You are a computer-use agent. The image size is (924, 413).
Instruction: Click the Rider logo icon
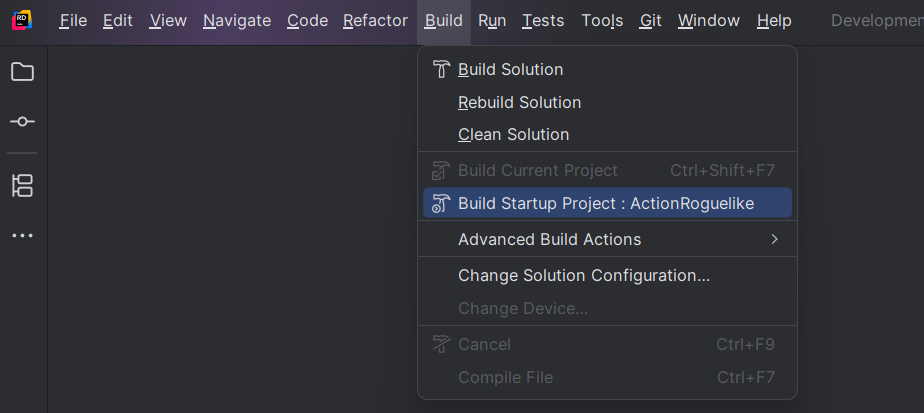click(22, 20)
